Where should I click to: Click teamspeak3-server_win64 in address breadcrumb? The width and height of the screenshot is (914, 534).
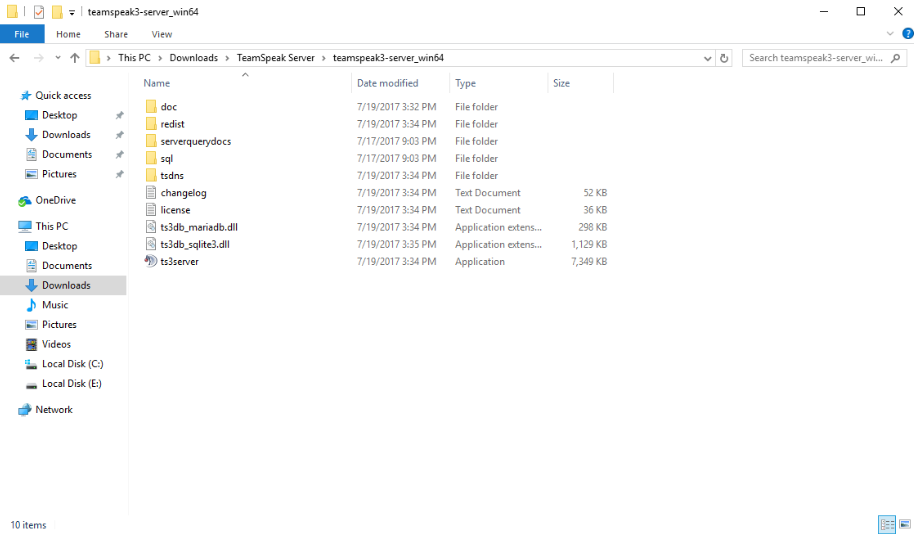[x=388, y=58]
